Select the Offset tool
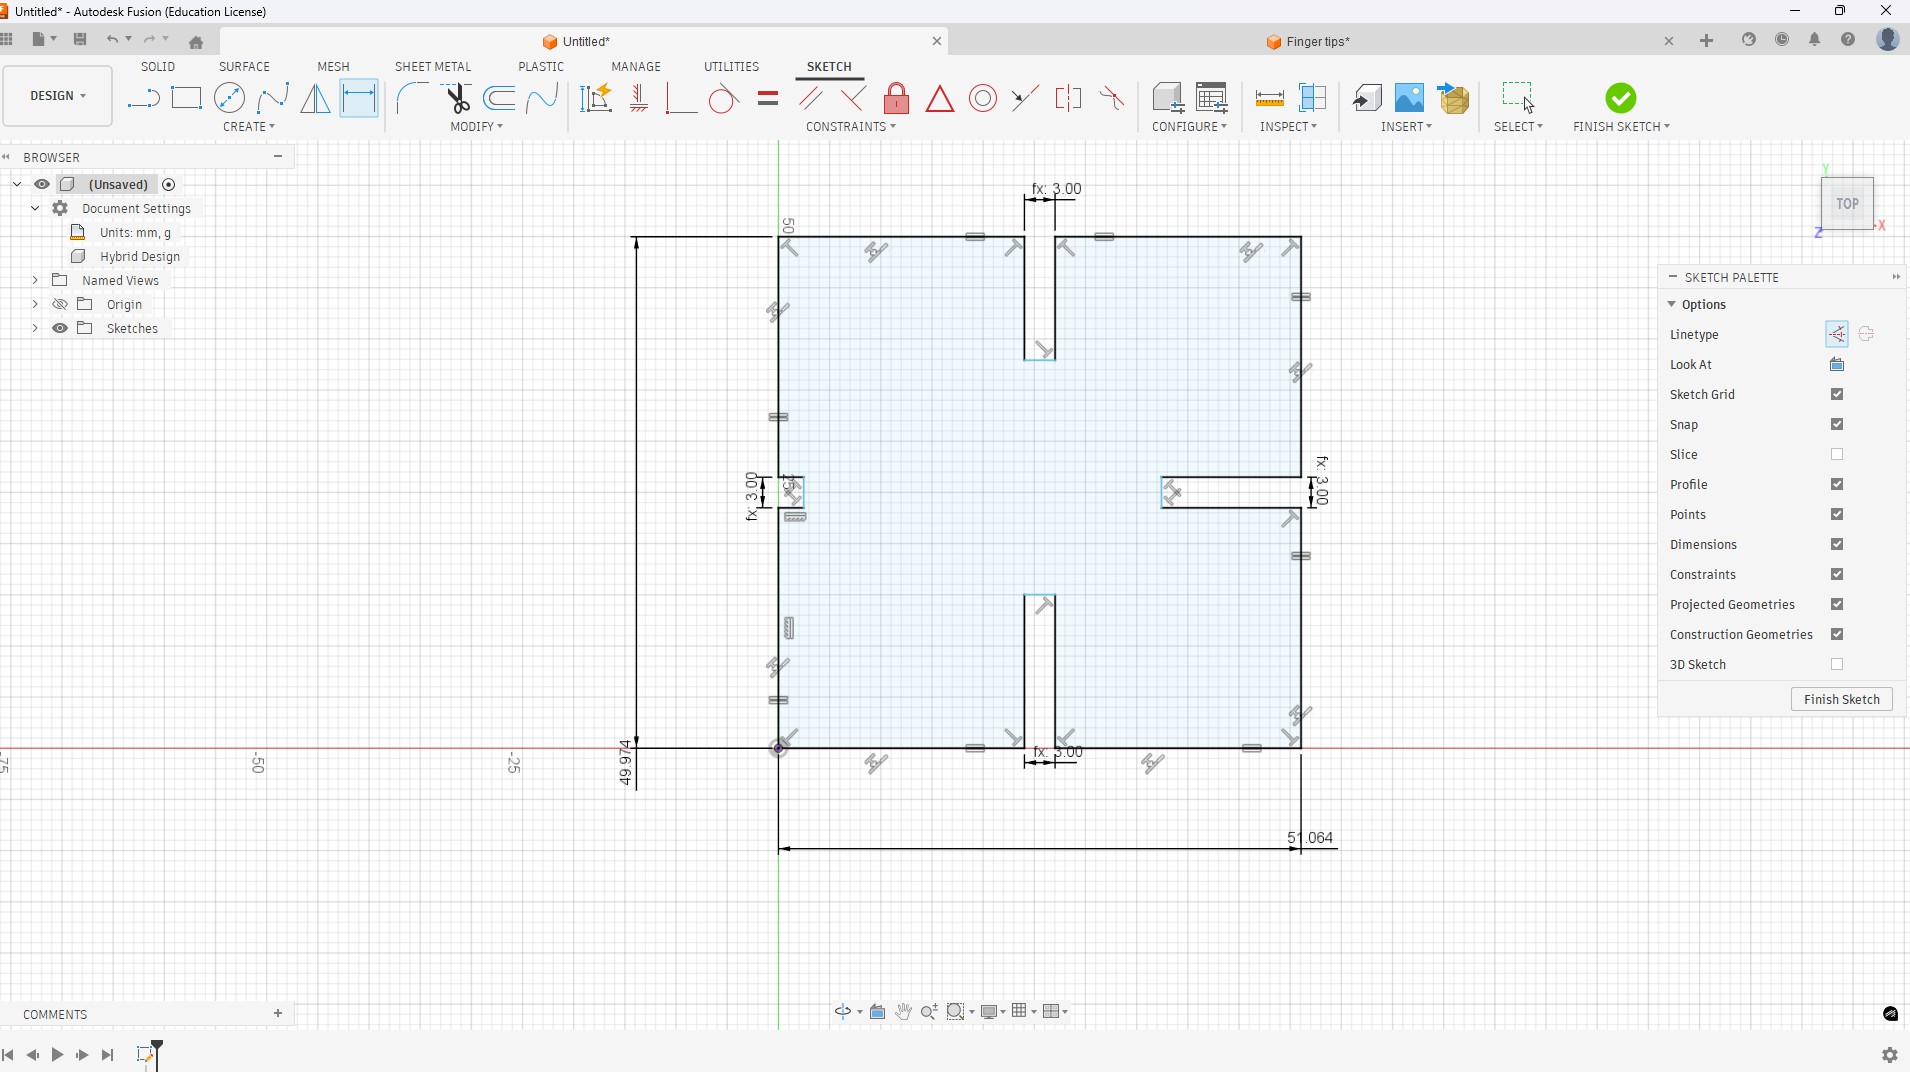Image resolution: width=1910 pixels, height=1072 pixels. 500,98
